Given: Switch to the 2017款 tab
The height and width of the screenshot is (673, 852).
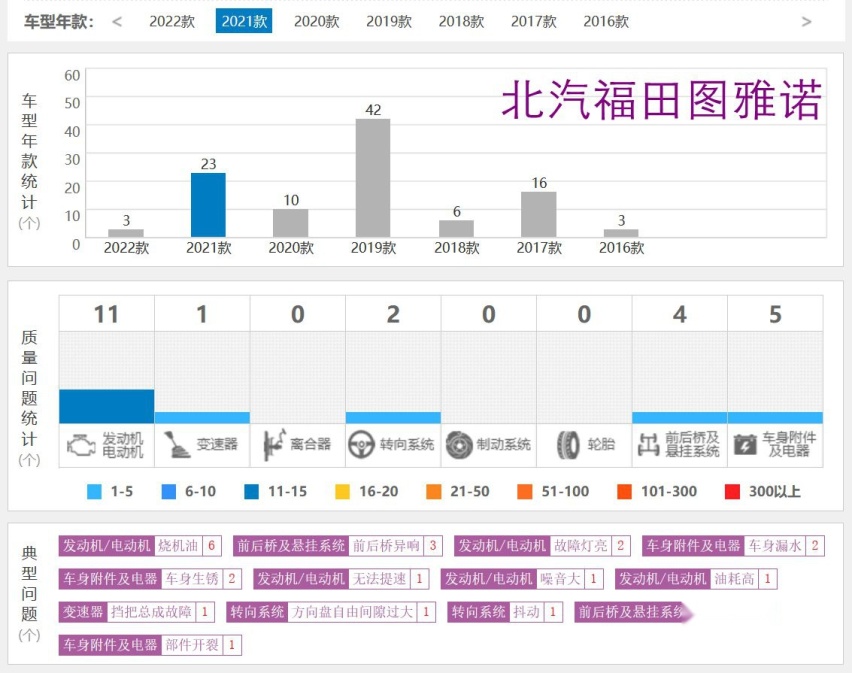Looking at the screenshot, I should (534, 21).
